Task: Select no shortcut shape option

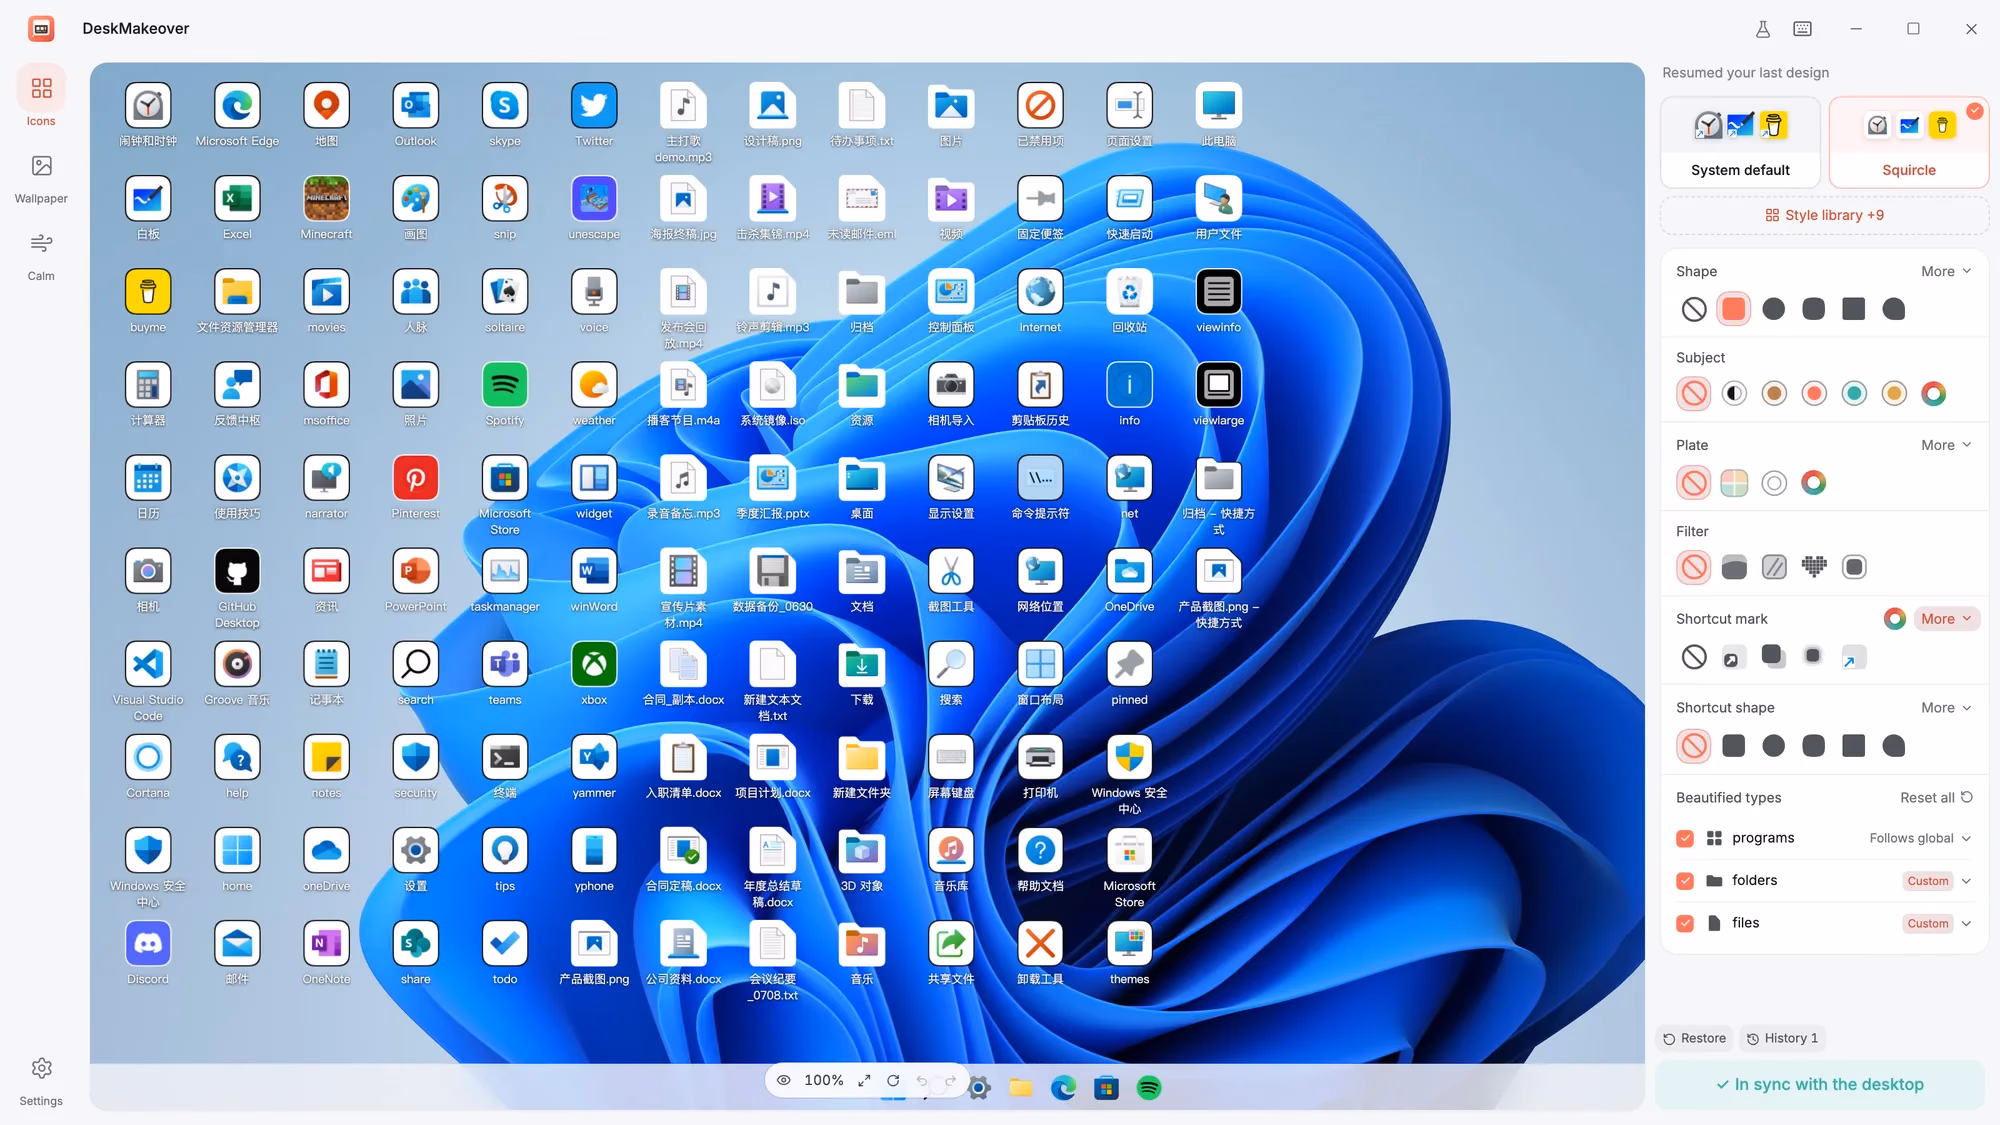Action: click(x=1694, y=746)
